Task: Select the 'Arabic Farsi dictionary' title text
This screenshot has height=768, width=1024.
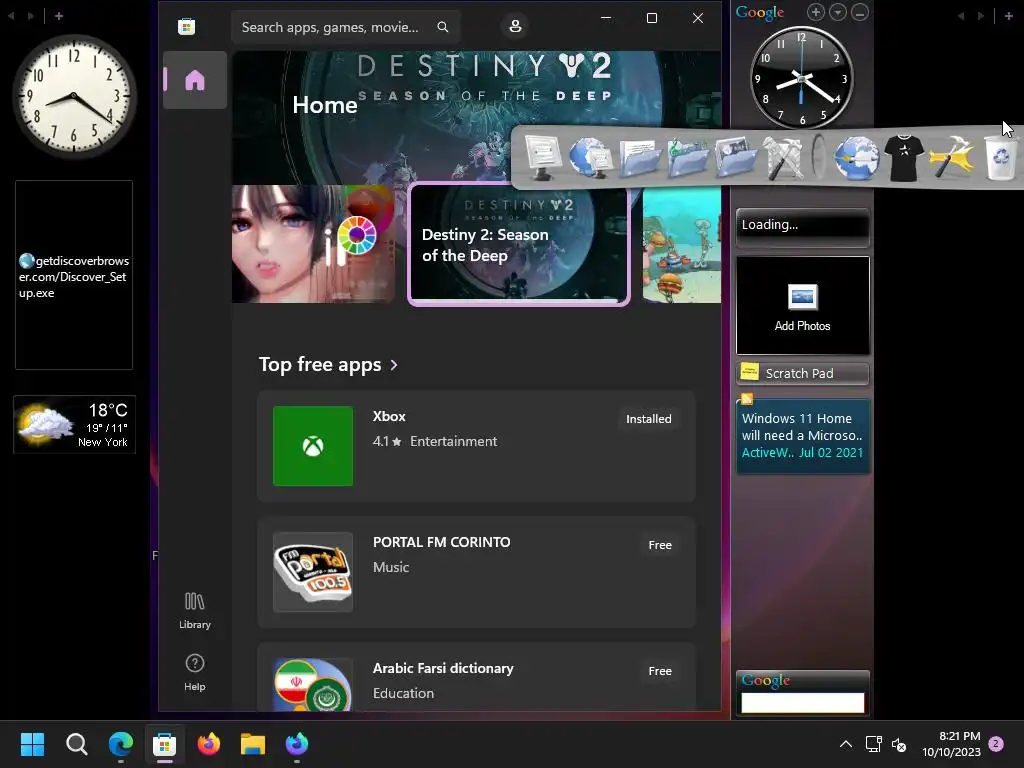Action: 443,668
